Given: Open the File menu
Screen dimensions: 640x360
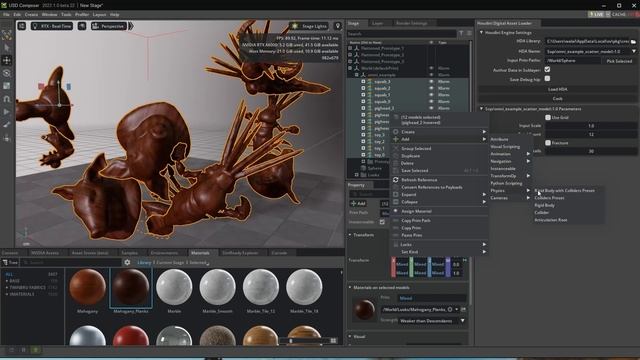Looking at the screenshot, I should tap(6, 14).
